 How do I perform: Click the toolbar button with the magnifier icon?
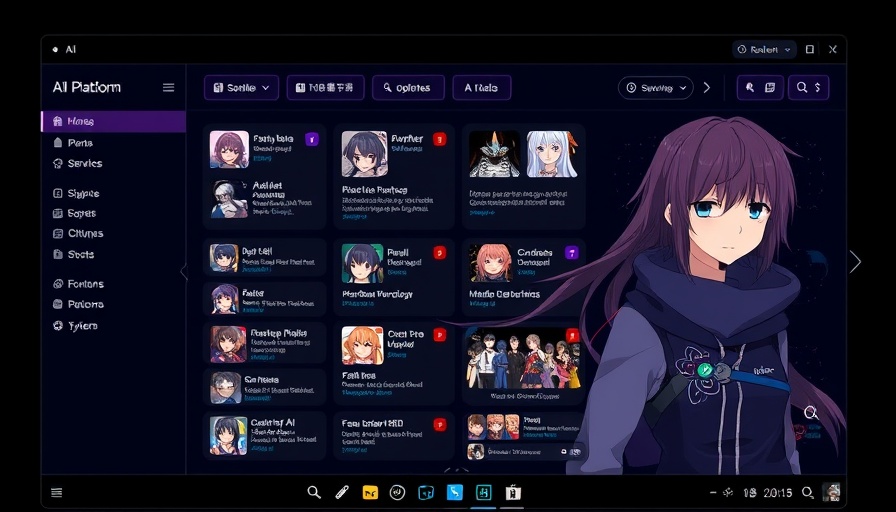(x=408, y=88)
